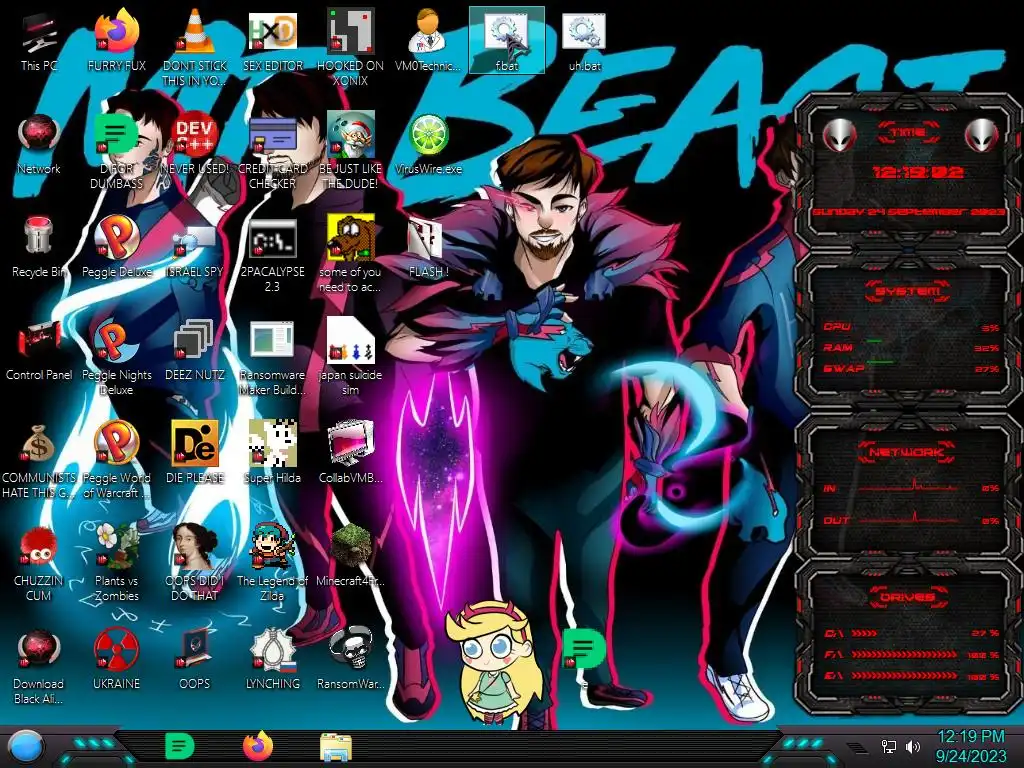Launch The Legend of Zilda
This screenshot has width=1024, height=768.
click(x=272, y=562)
